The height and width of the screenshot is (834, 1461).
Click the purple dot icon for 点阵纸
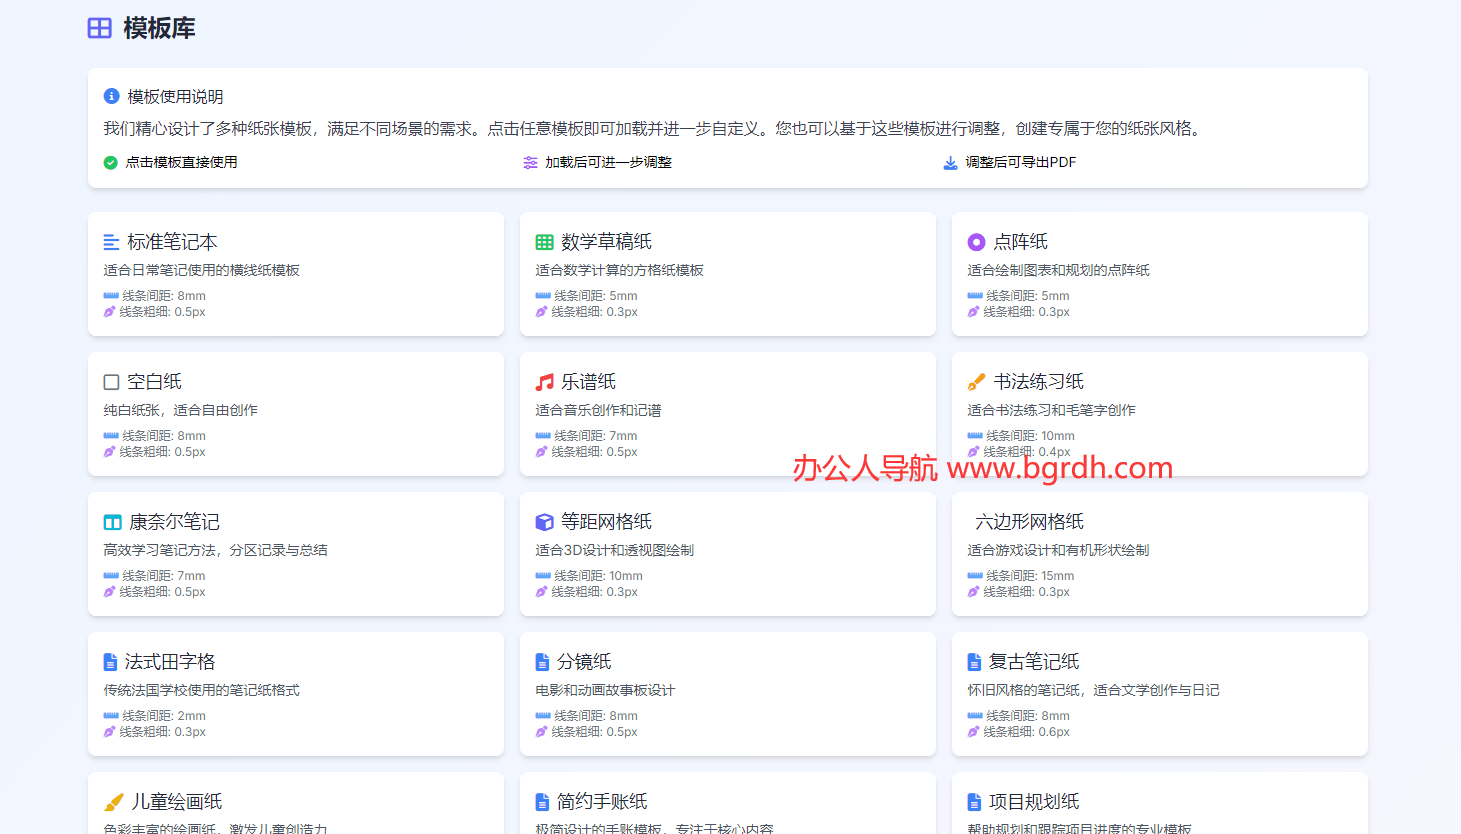(976, 242)
